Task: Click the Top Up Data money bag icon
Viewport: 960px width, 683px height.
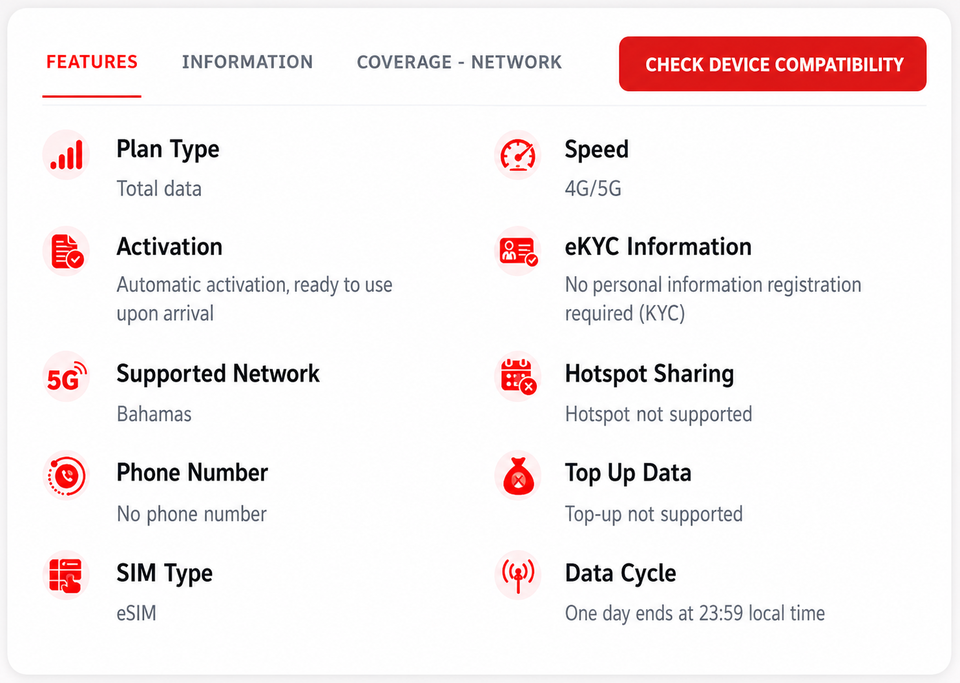Action: (518, 476)
